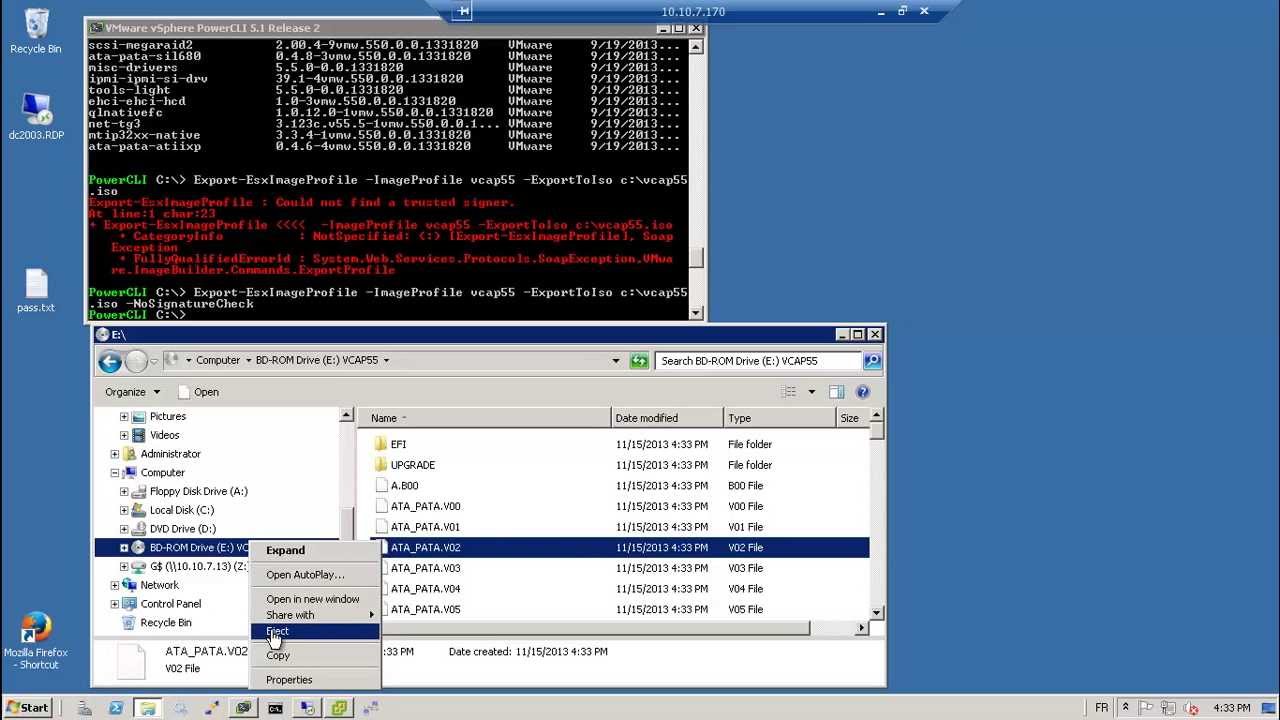1280x720 pixels.
Task: Open the BD-ROM Drive breadcrumb dropdown arrow
Action: click(x=386, y=361)
